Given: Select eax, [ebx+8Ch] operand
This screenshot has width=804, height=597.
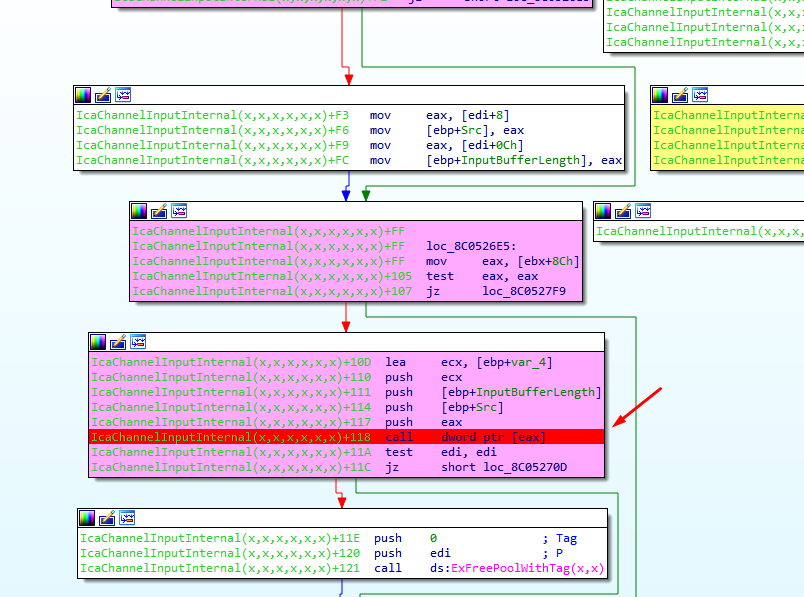Looking at the screenshot, I should click(531, 262).
